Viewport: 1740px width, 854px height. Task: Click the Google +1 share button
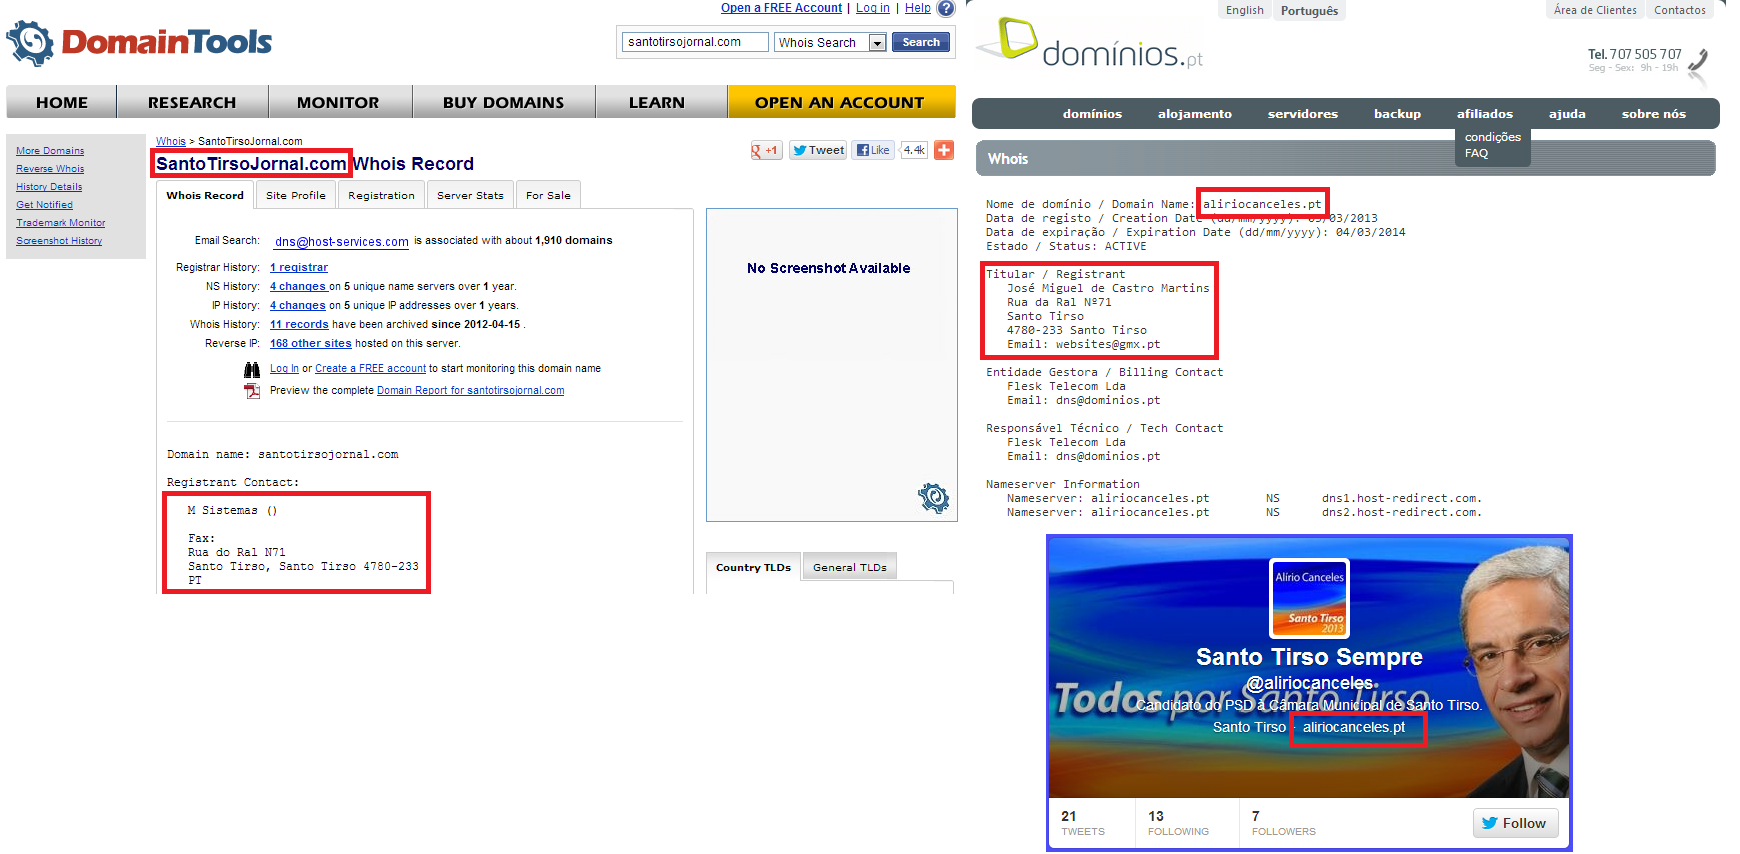tap(765, 150)
